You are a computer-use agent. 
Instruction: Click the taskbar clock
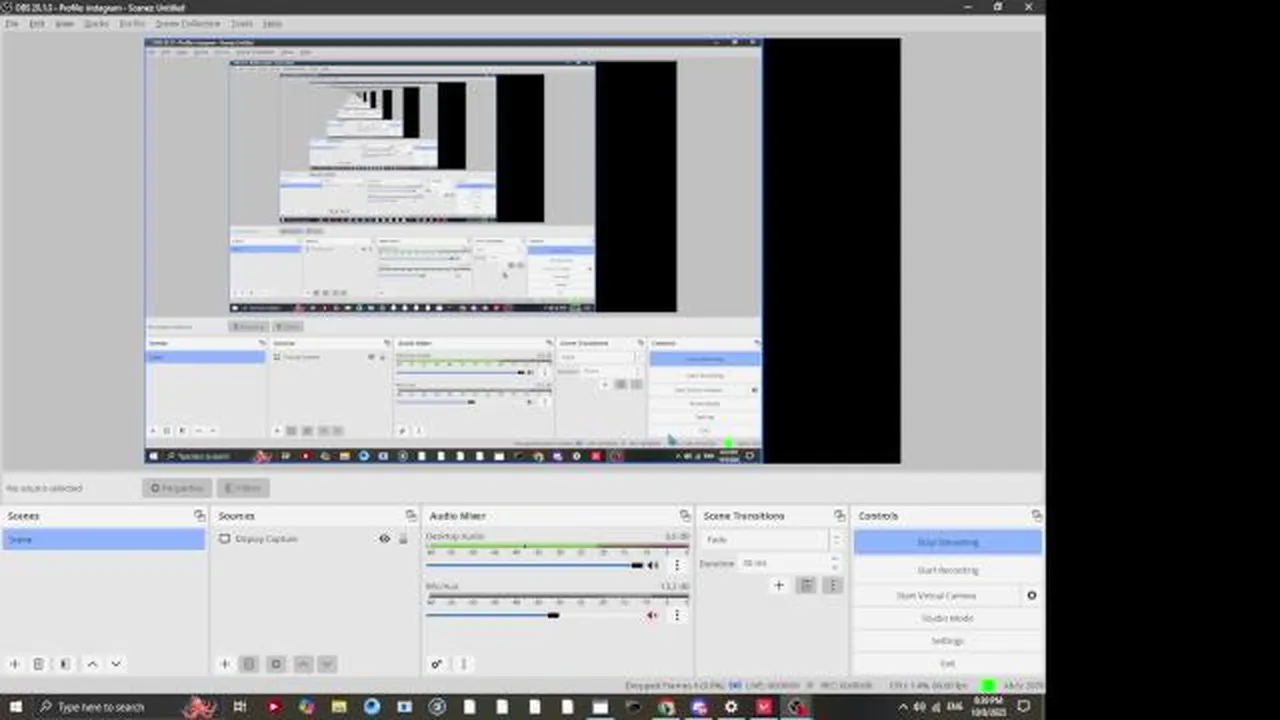click(x=983, y=707)
